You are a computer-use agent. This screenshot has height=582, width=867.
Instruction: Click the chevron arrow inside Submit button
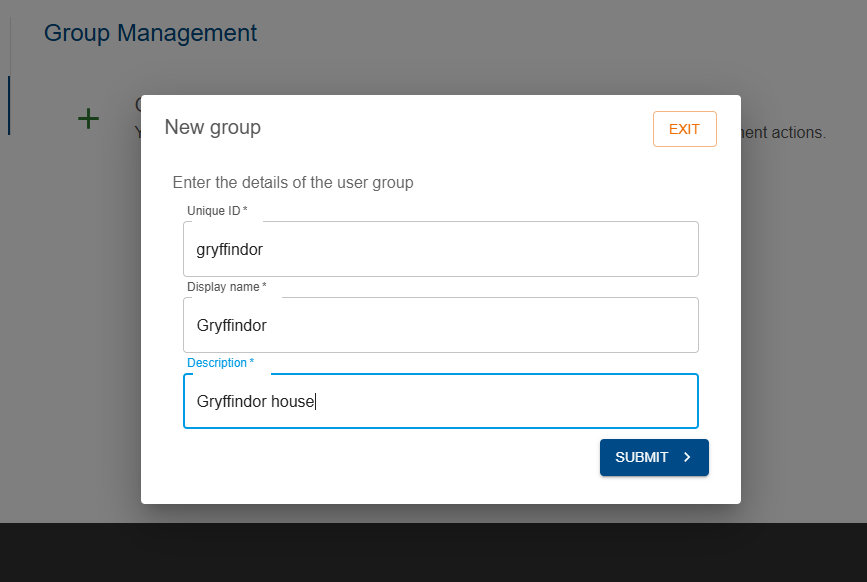687,457
